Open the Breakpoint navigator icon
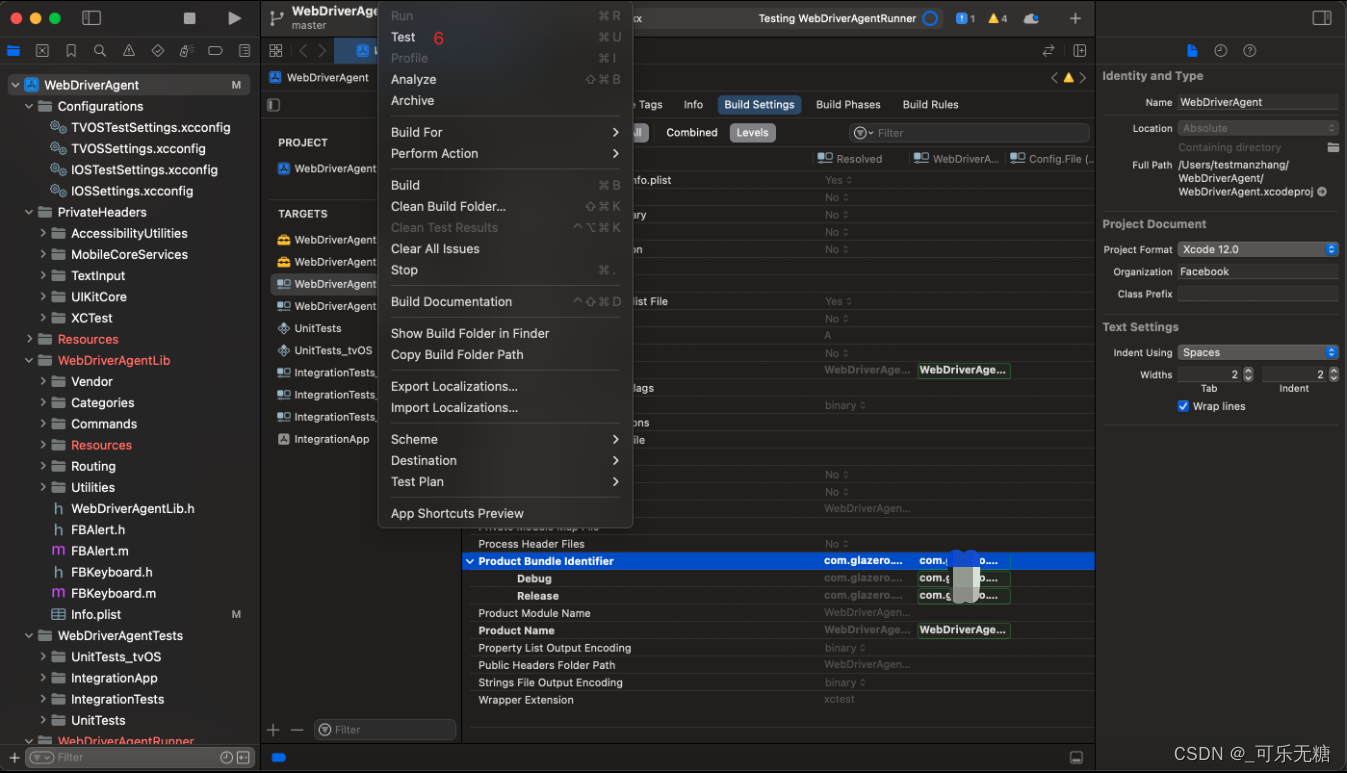This screenshot has height=773, width=1347. pos(215,50)
